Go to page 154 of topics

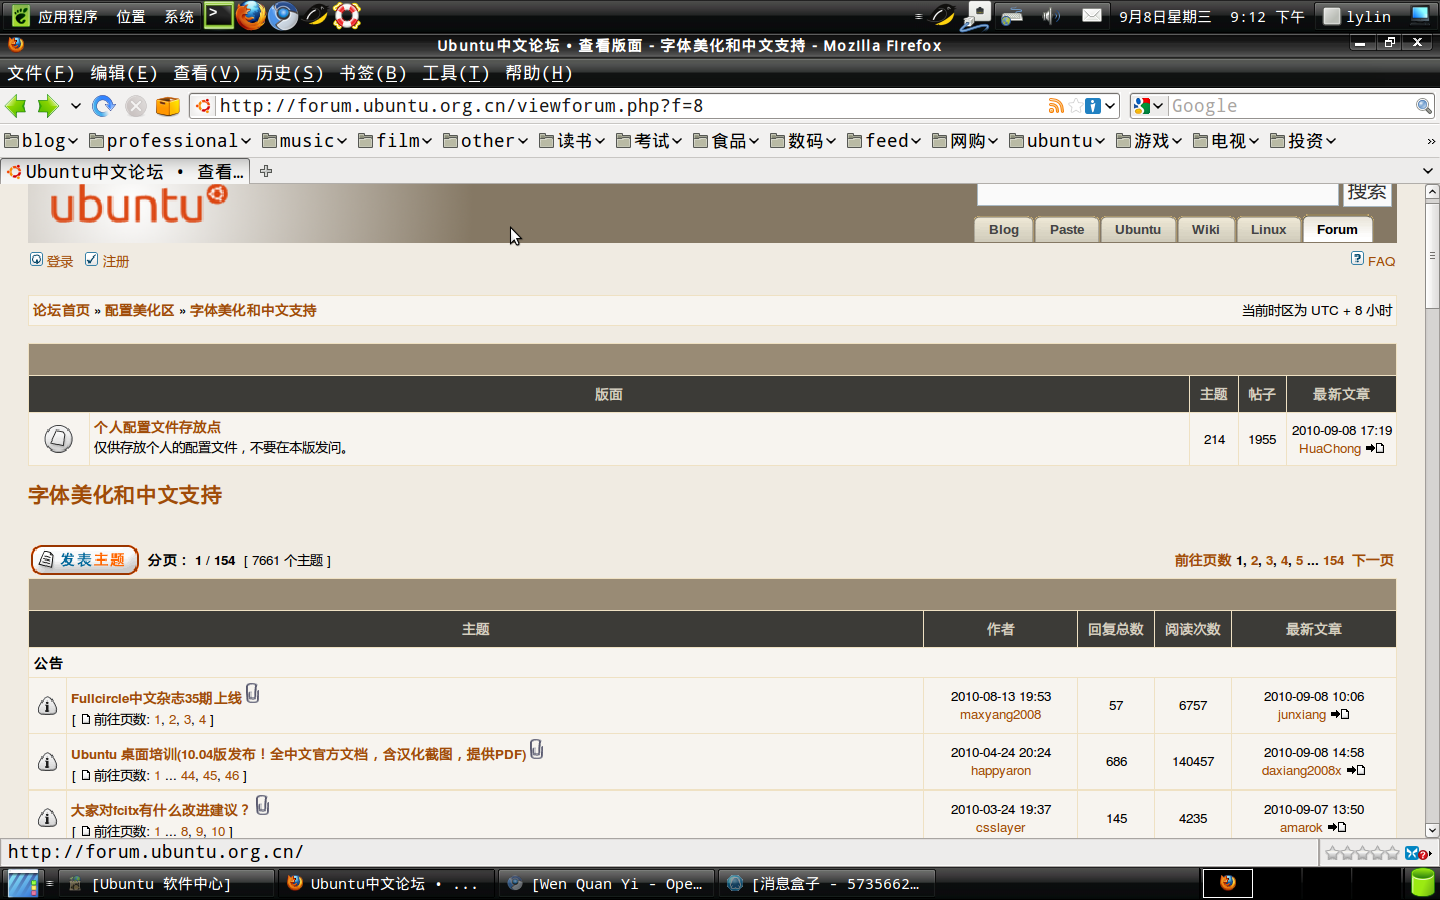(x=1334, y=560)
